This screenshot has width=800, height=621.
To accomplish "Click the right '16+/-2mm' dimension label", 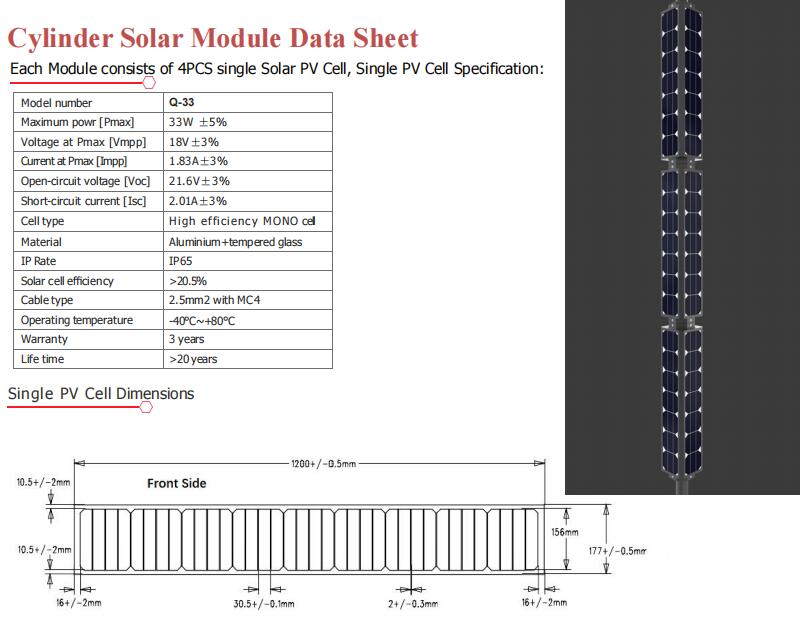I will coord(544,603).
